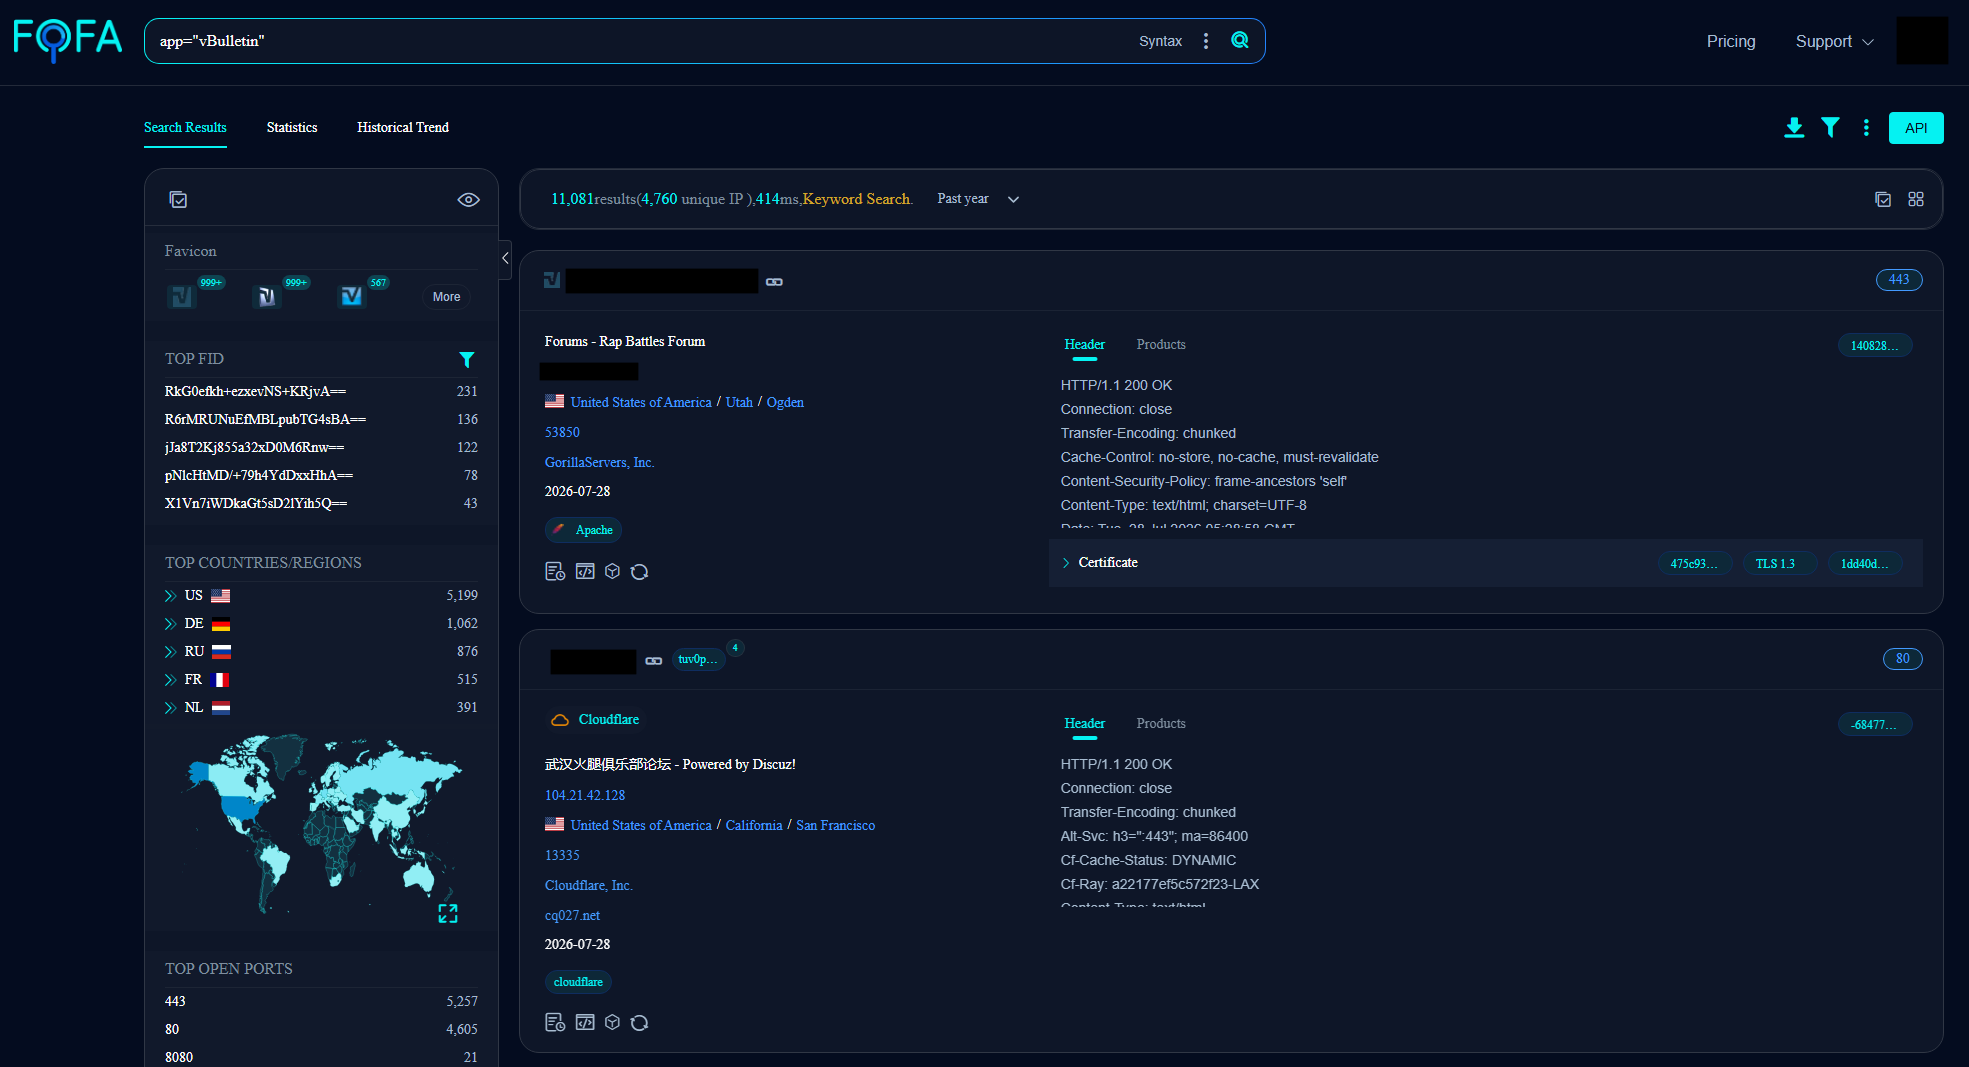Toggle select-all results checkbox icon
This screenshot has height=1067, width=1969.
[1883, 199]
